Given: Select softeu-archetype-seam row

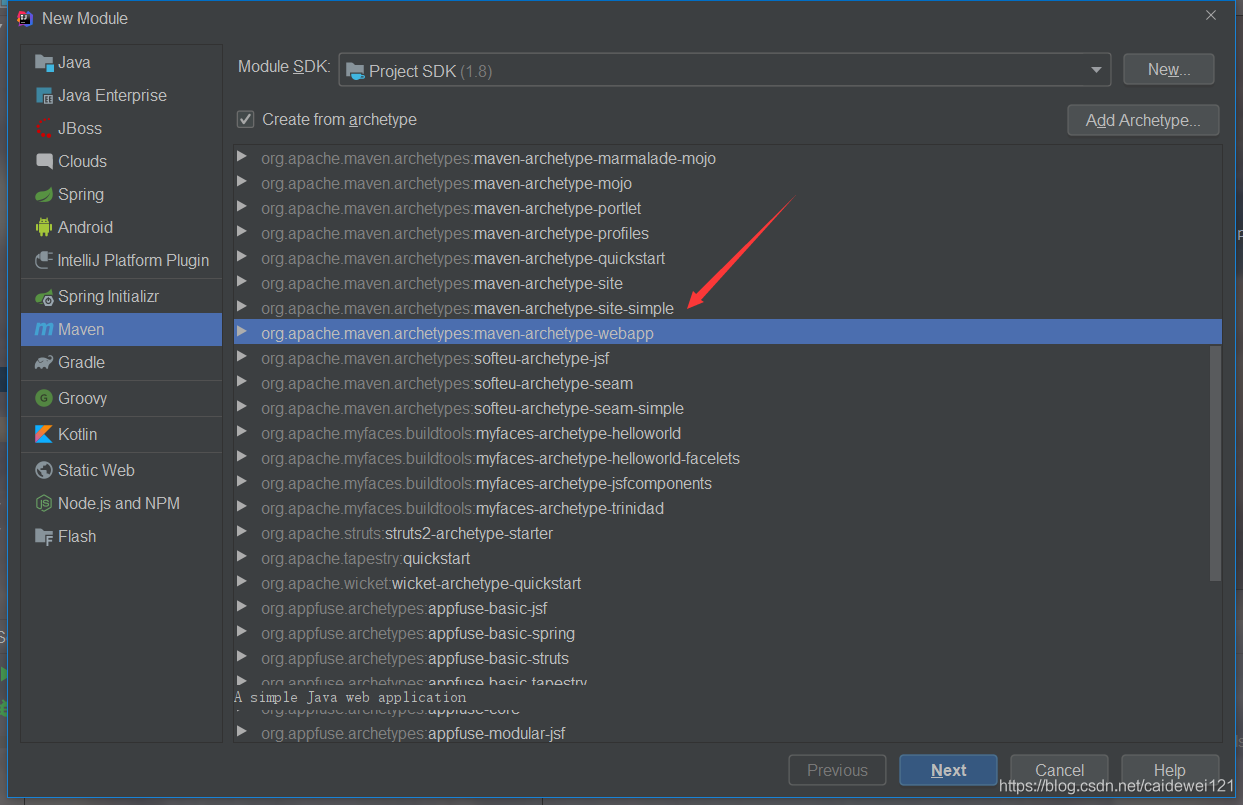Looking at the screenshot, I should pyautogui.click(x=728, y=383).
